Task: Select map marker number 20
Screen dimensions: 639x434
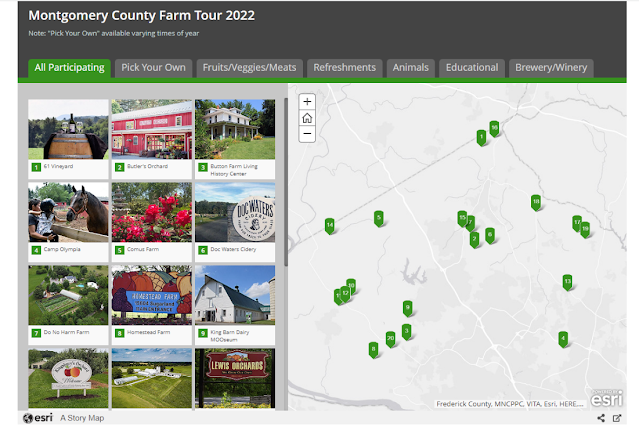Action: pyautogui.click(x=390, y=339)
